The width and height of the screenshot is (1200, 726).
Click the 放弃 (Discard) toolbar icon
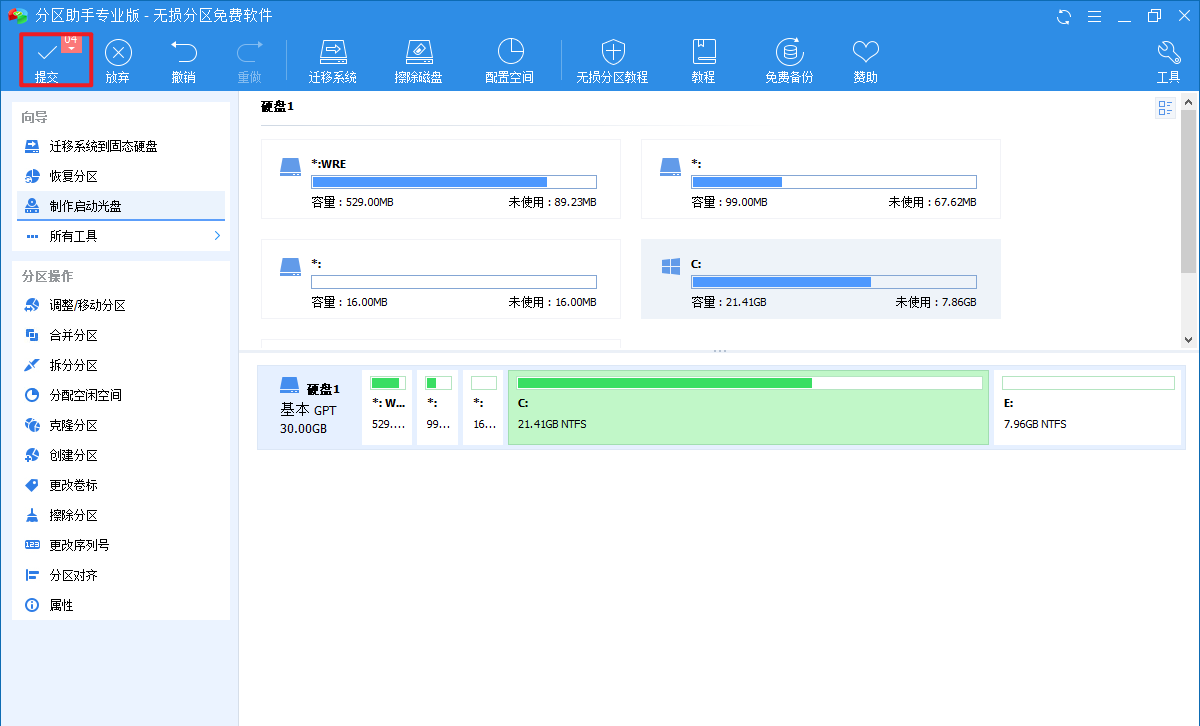(118, 52)
